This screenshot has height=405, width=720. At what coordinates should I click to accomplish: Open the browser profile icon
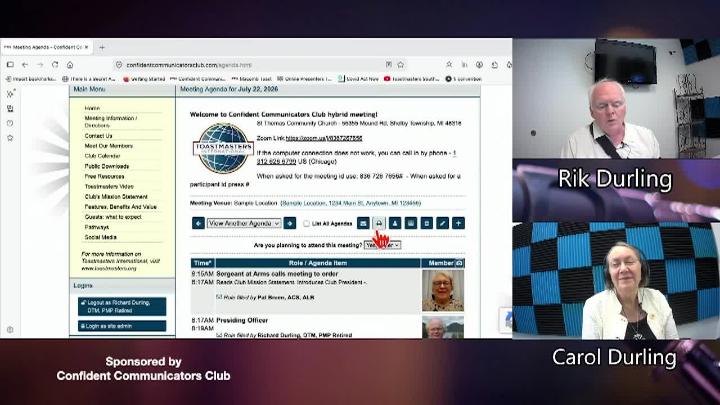(479, 65)
